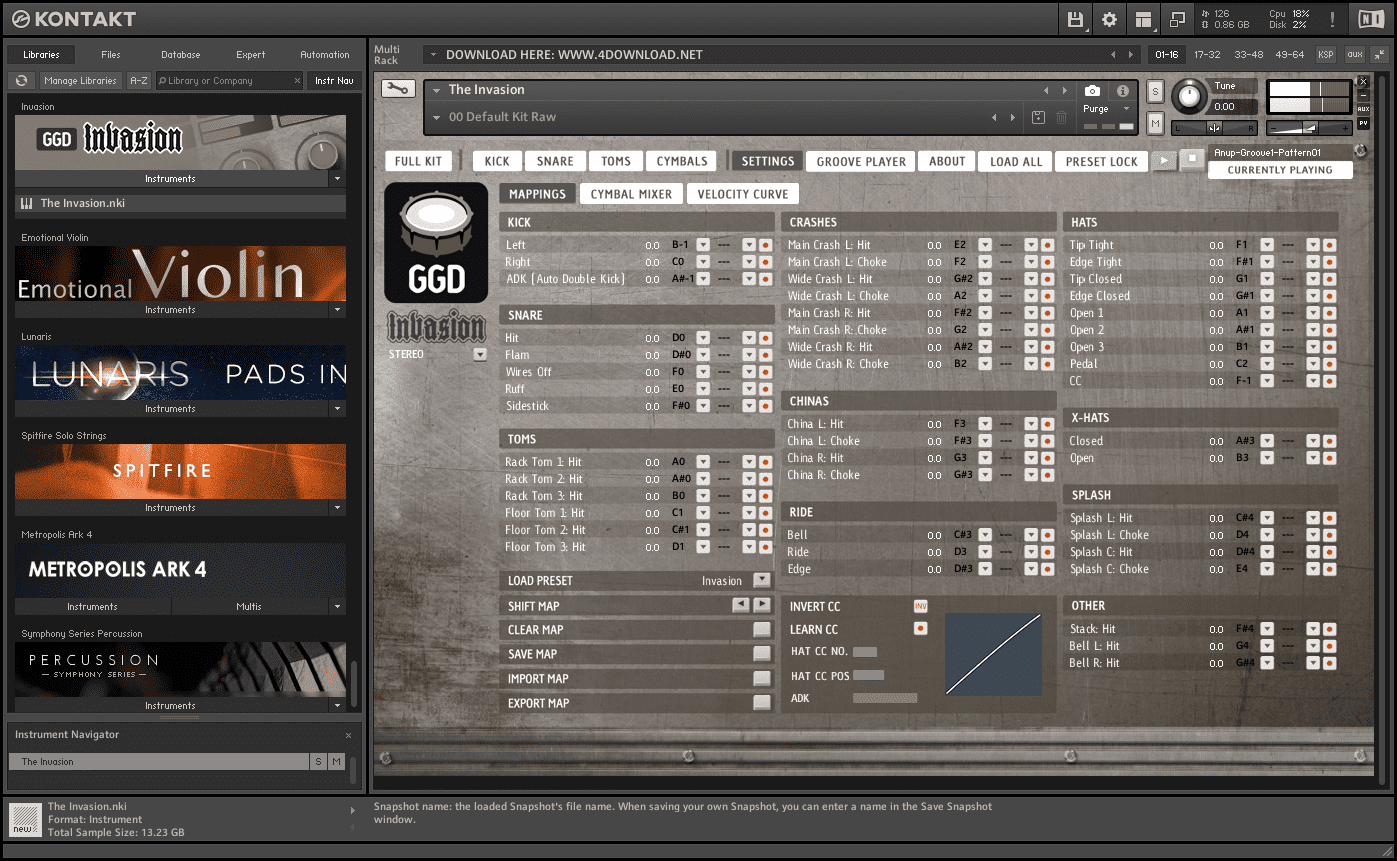Click shift map left arrow

pyautogui.click(x=740, y=605)
